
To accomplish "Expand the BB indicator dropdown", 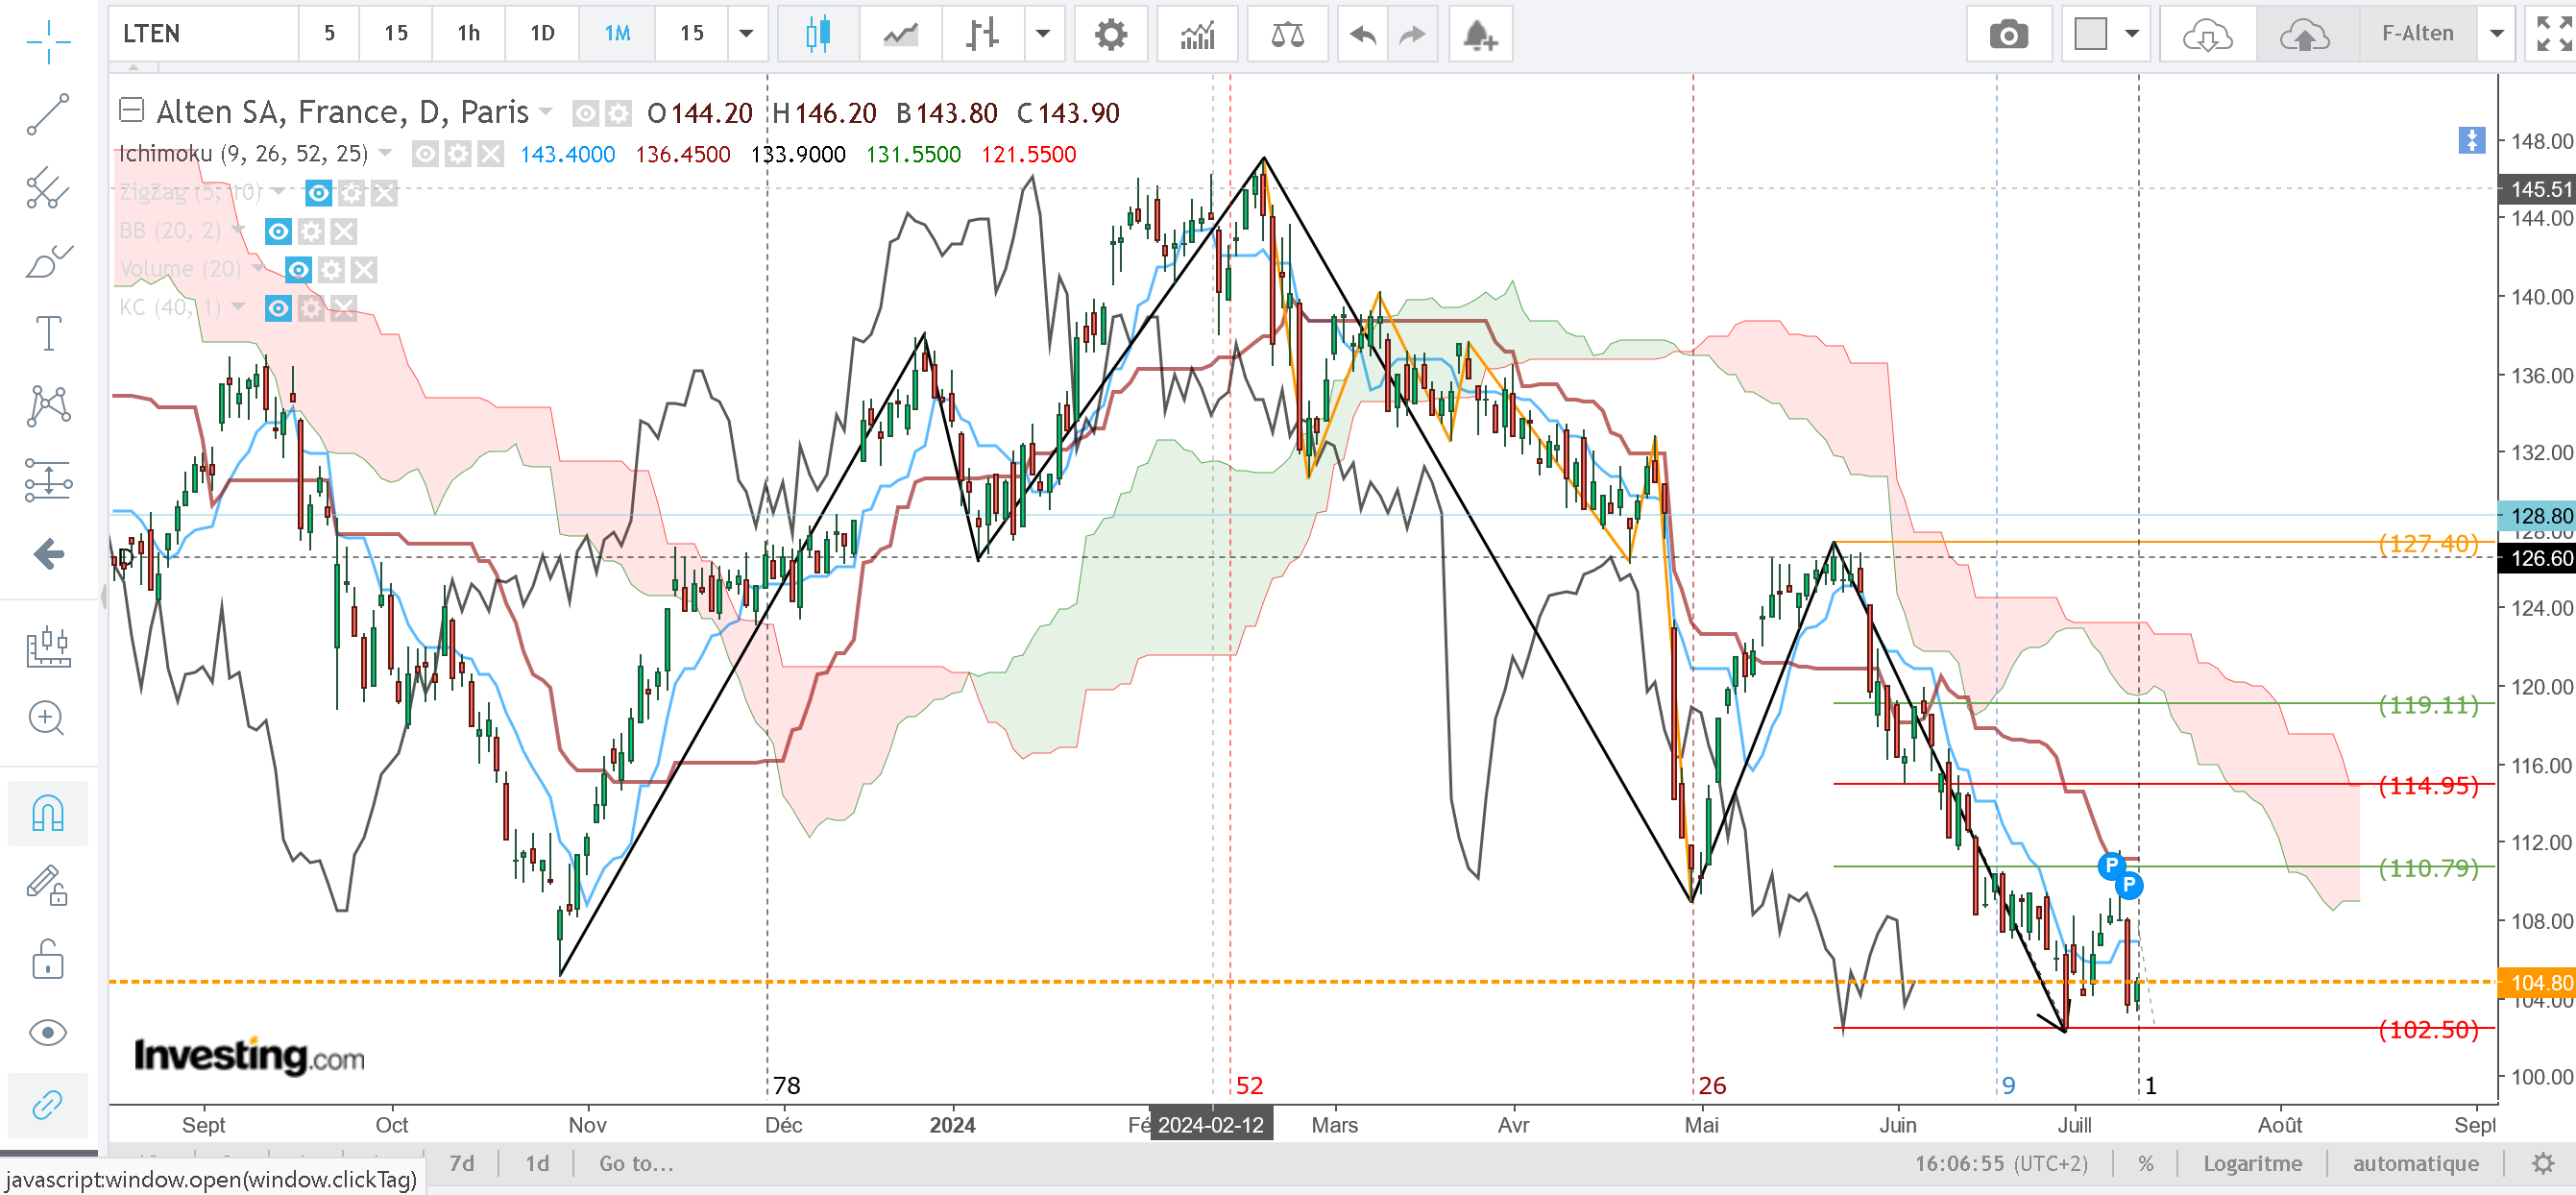I will [x=238, y=231].
